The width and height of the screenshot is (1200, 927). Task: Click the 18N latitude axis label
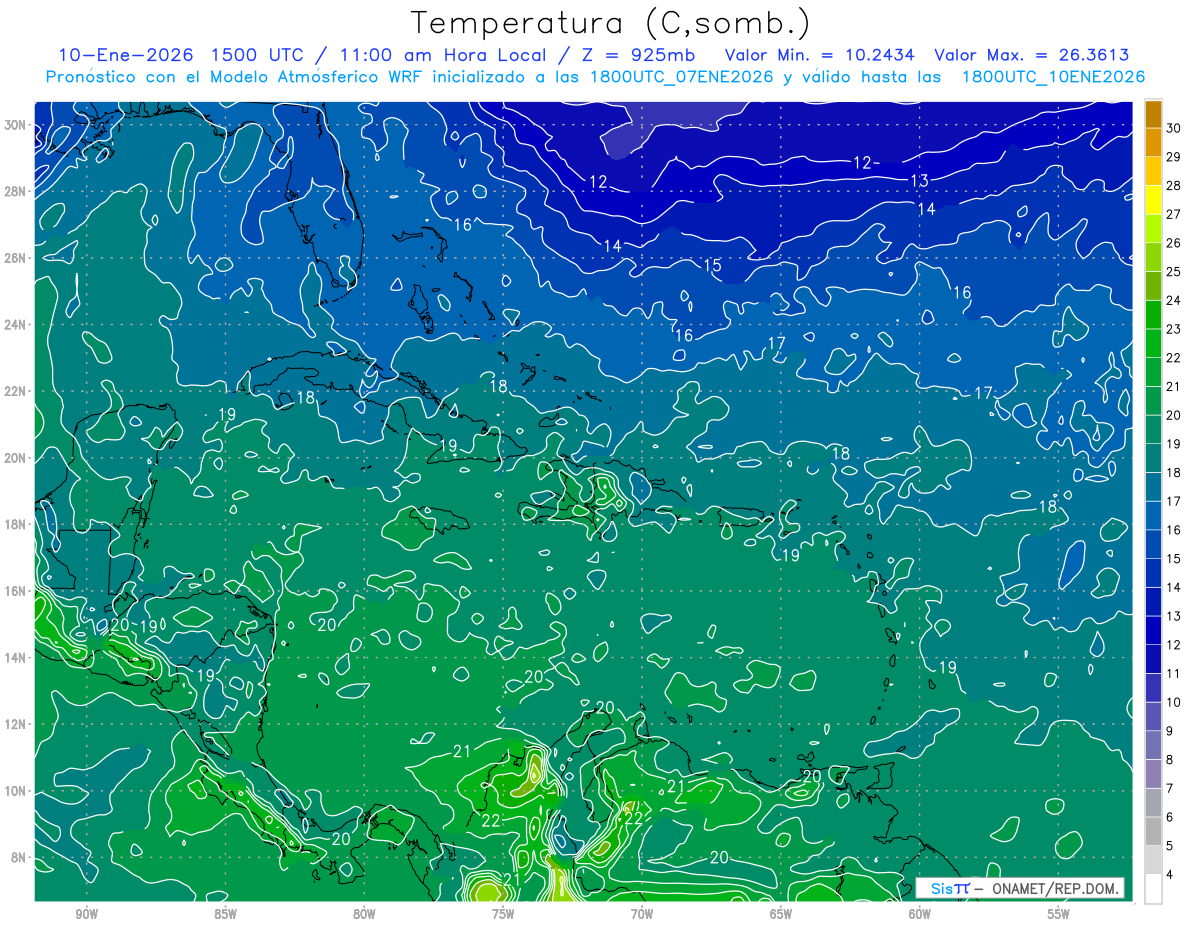click(15, 524)
